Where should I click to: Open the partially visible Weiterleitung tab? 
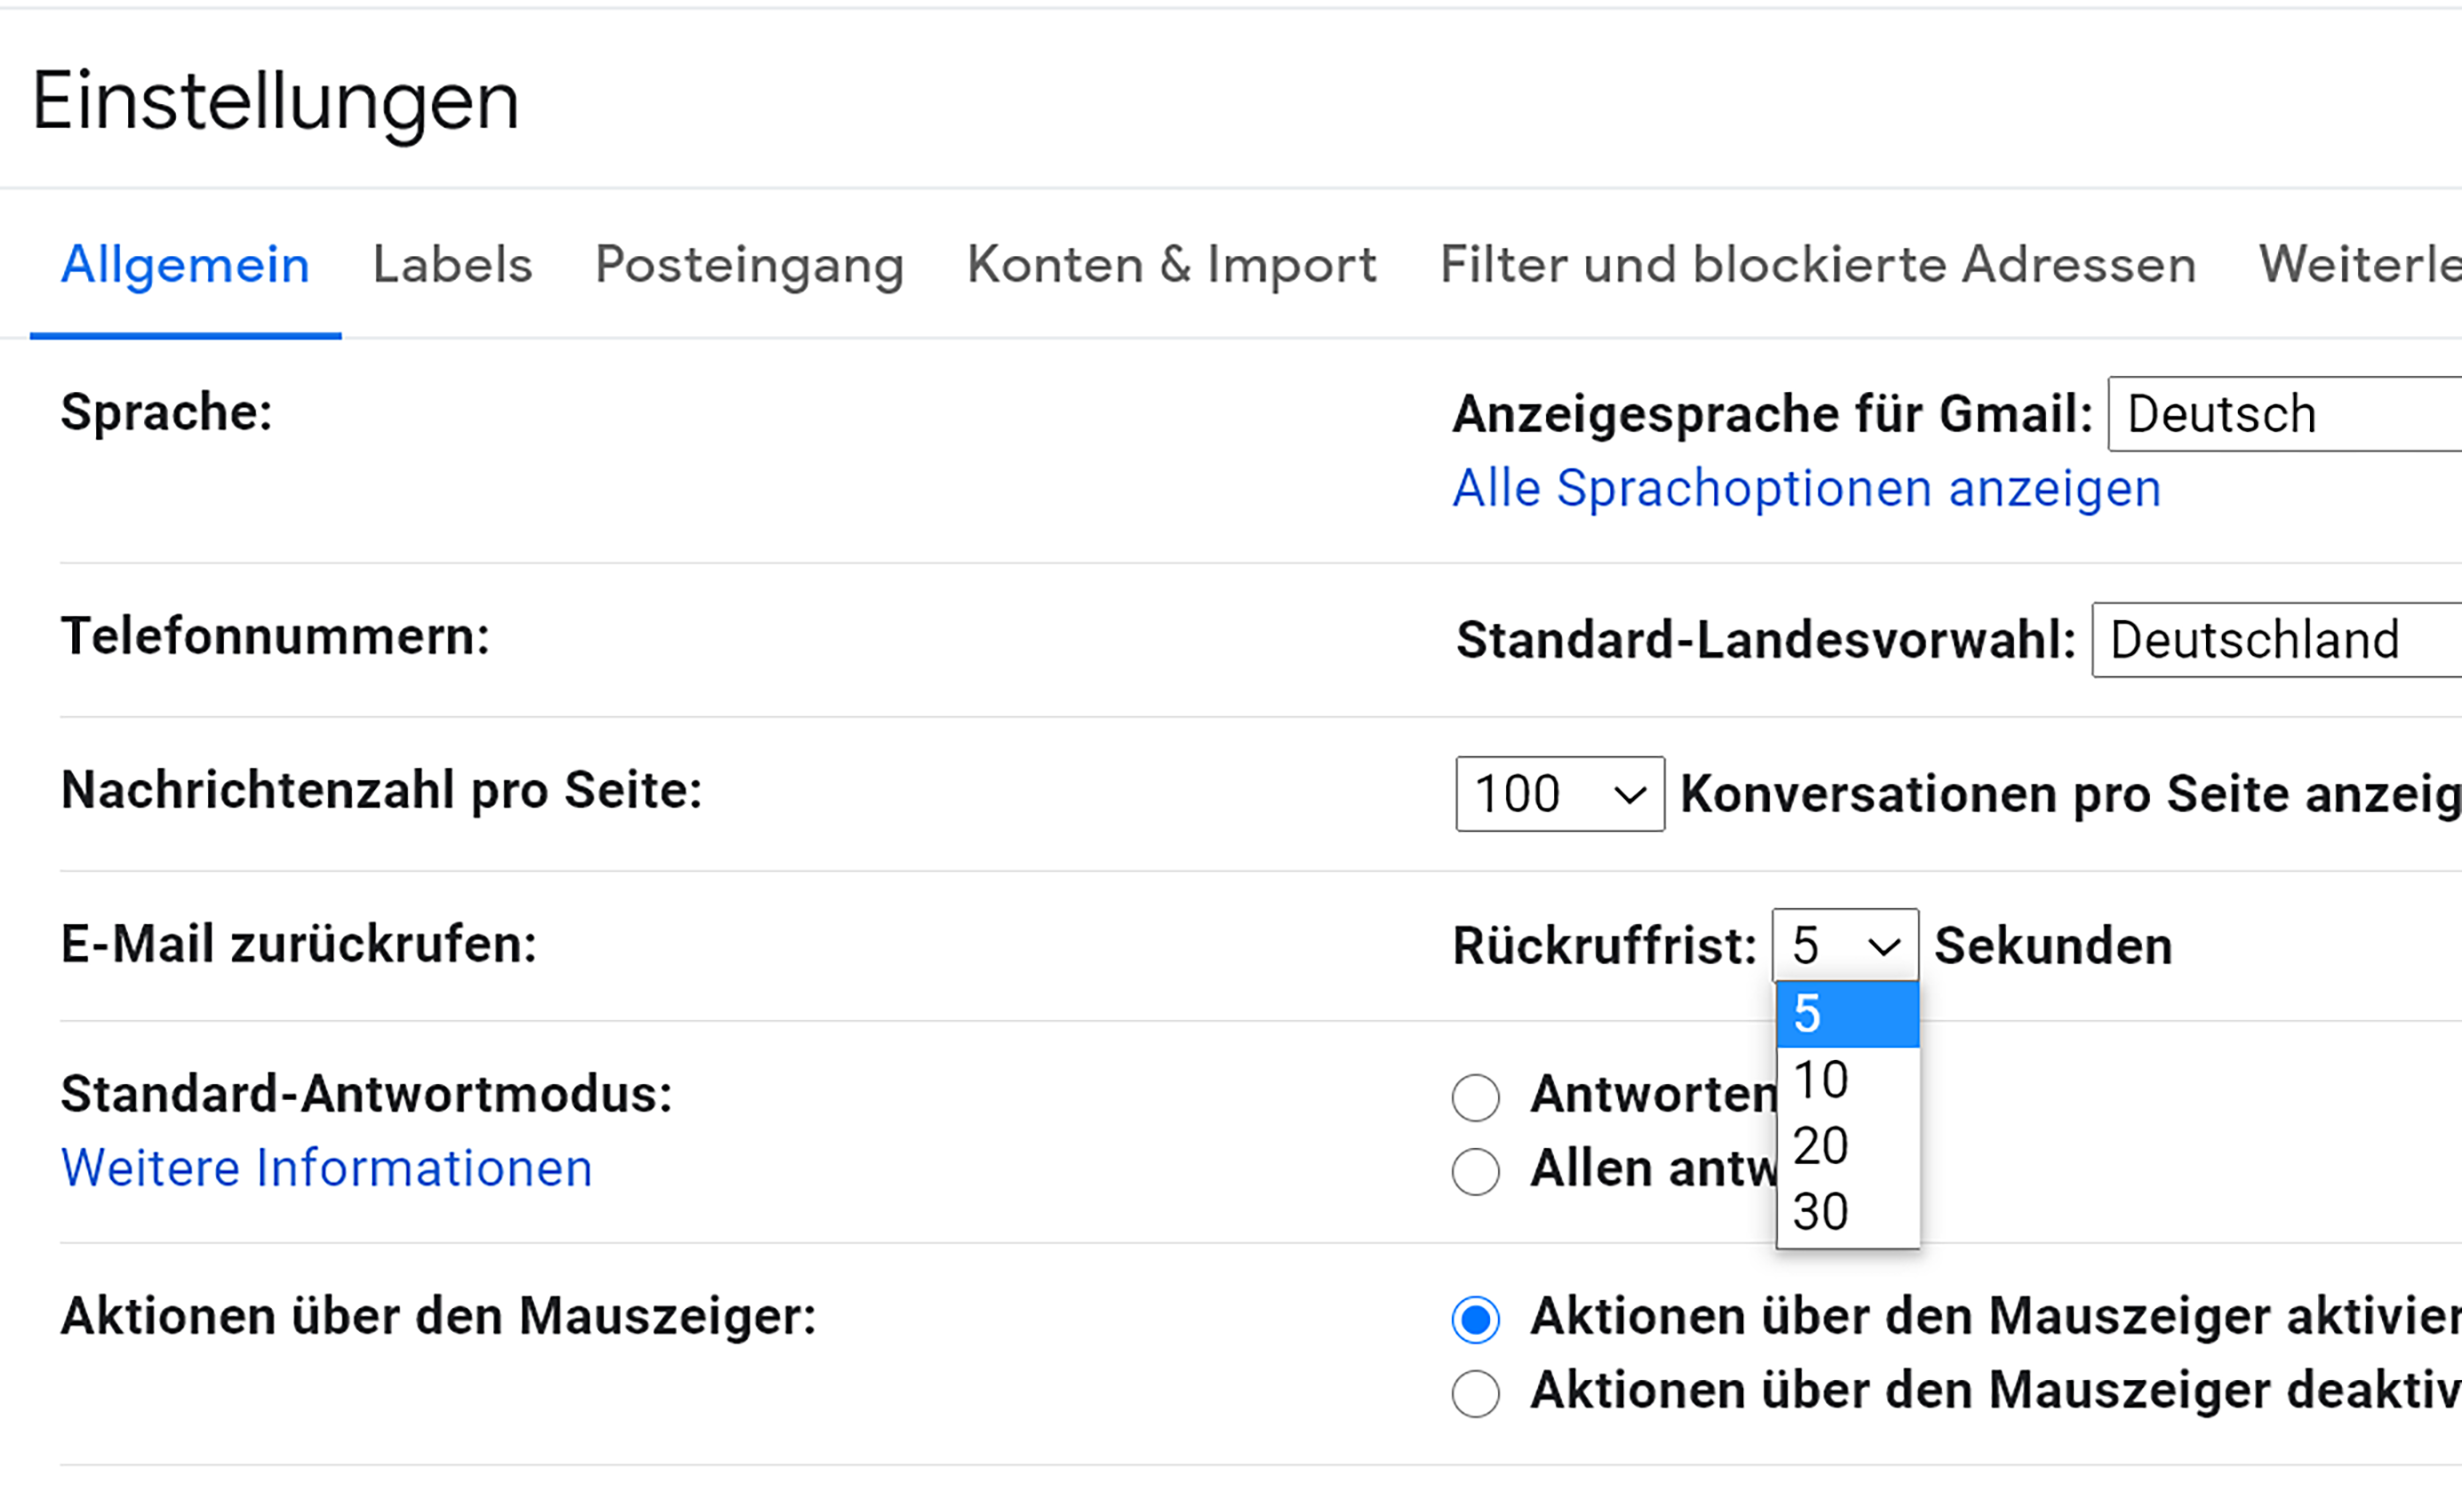(2358, 265)
